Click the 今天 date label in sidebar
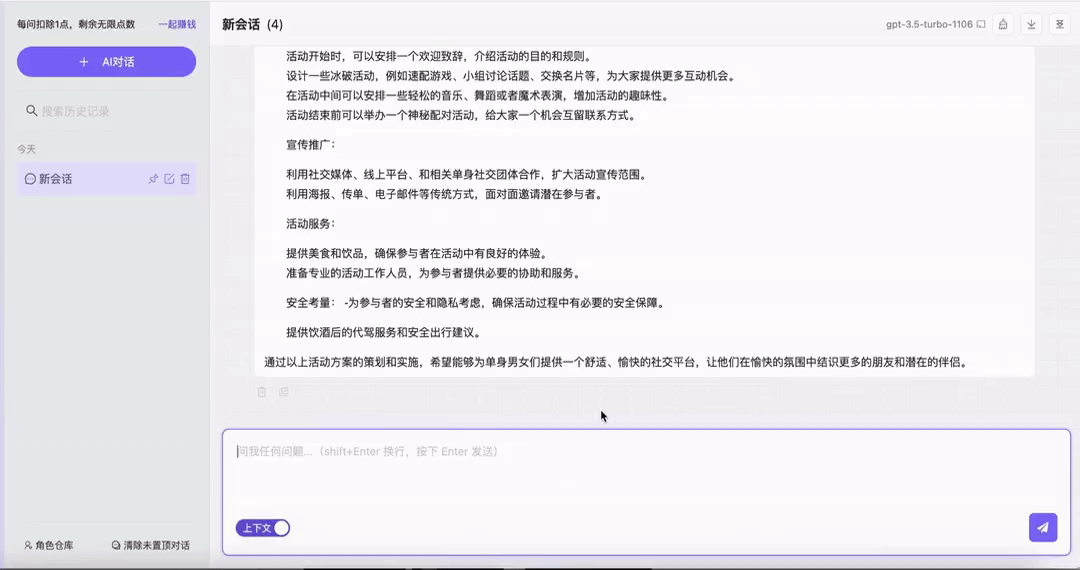The width and height of the screenshot is (1080, 570). 26,149
